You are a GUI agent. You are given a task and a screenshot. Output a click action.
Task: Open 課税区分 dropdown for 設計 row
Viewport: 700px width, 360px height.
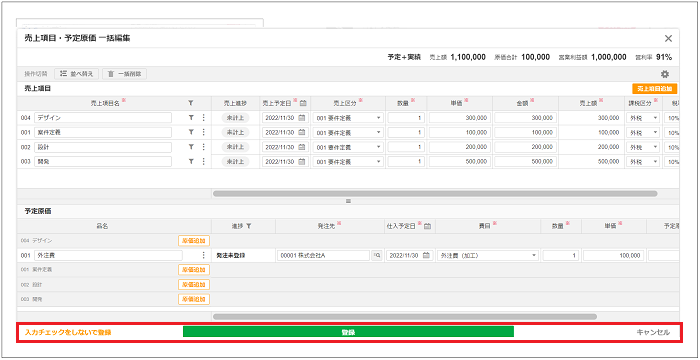tap(643, 147)
